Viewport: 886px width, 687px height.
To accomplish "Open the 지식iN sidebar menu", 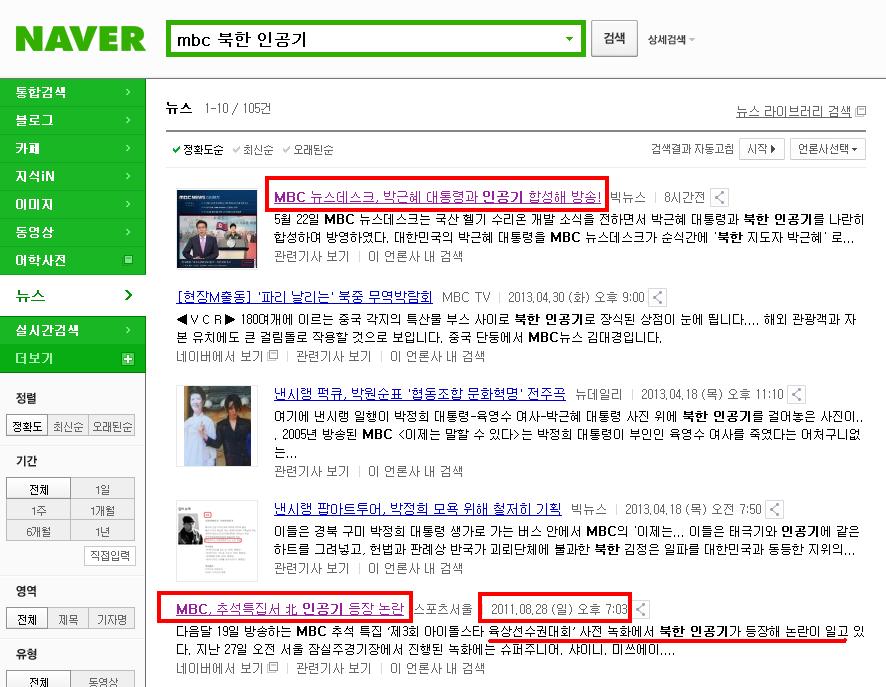I will [x=73, y=176].
